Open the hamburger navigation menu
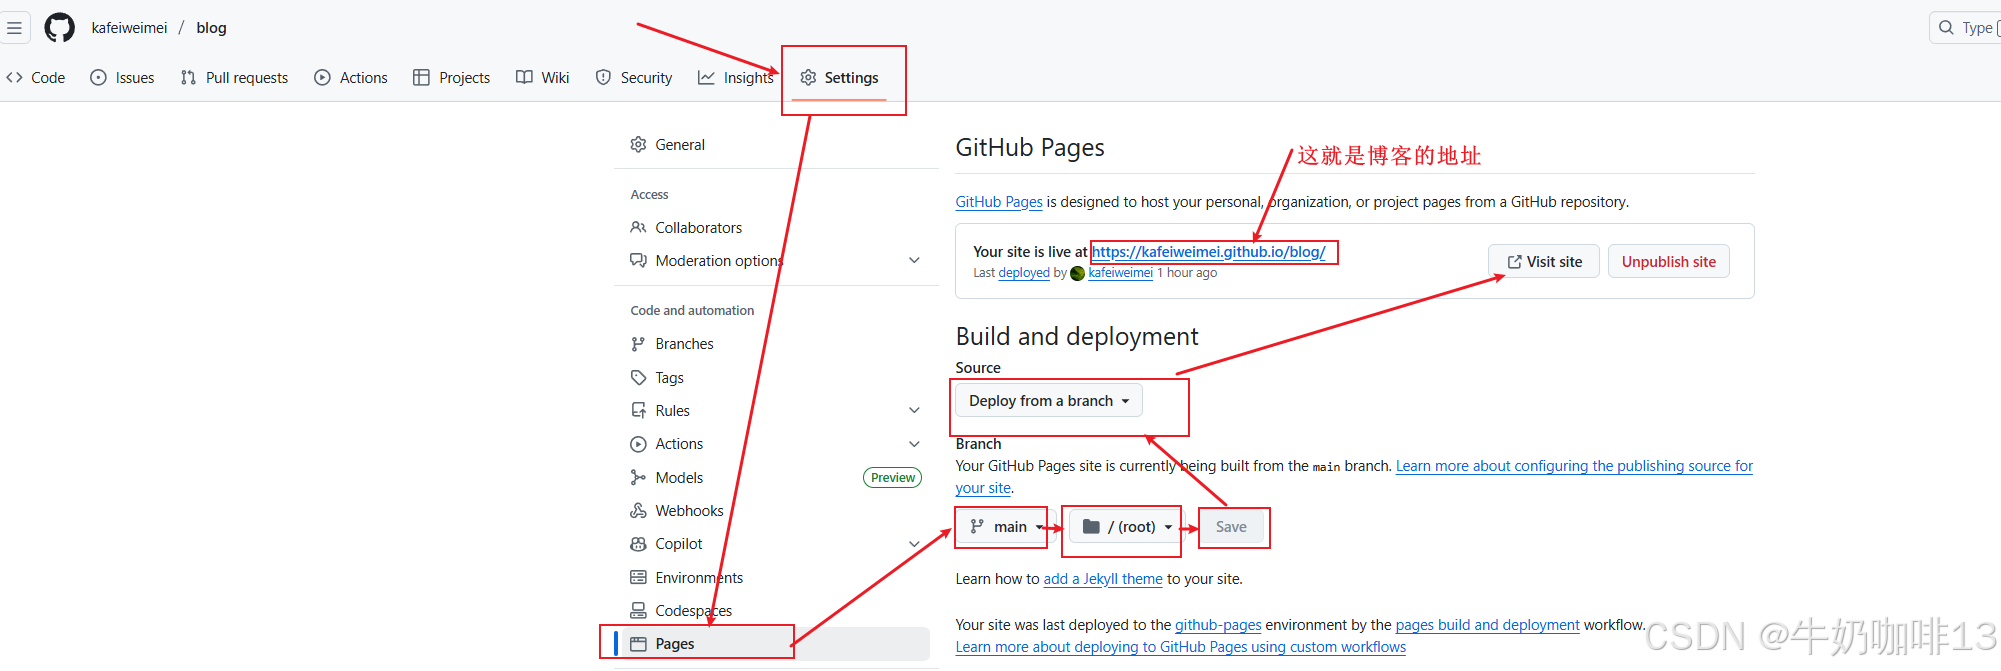 (14, 28)
